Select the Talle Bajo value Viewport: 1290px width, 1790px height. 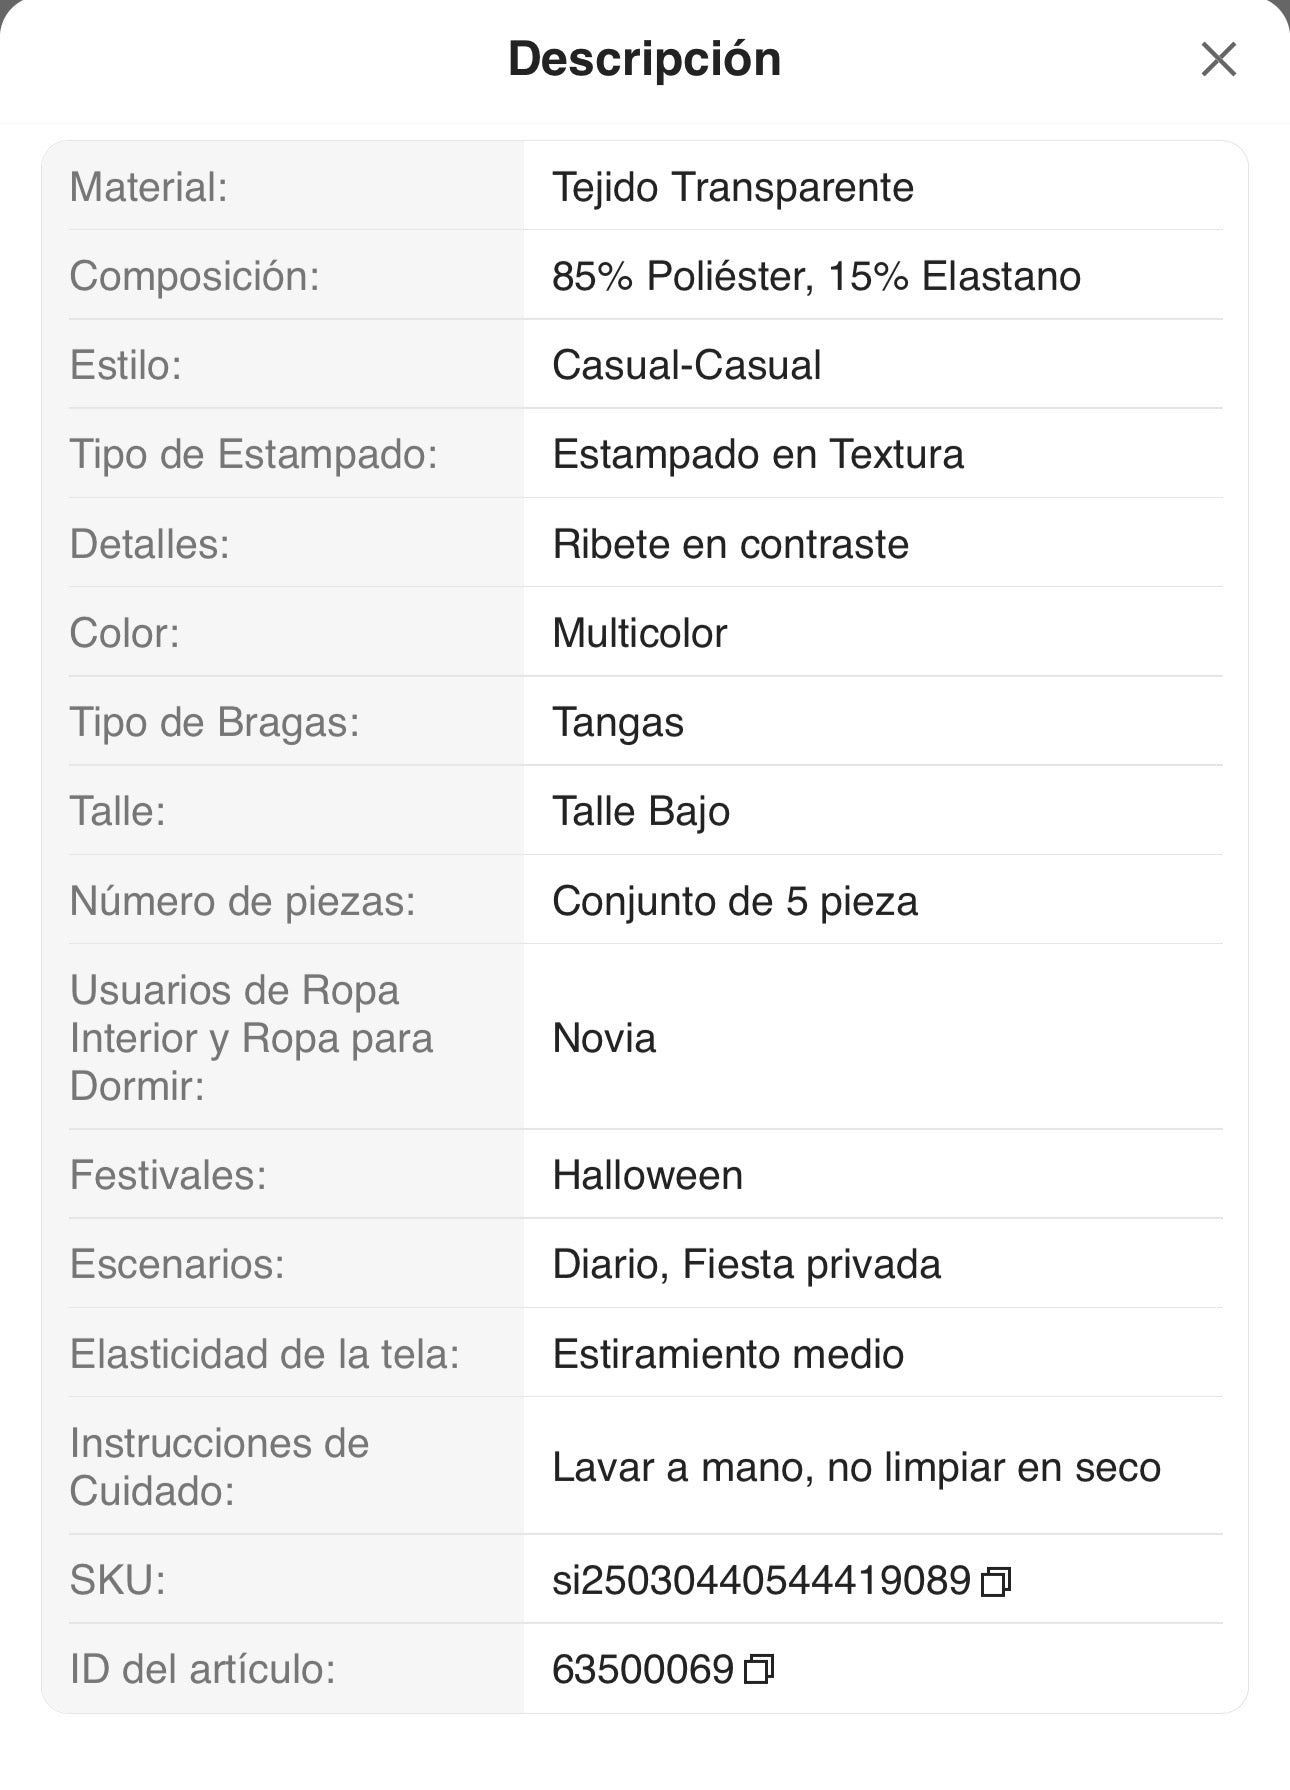point(640,812)
